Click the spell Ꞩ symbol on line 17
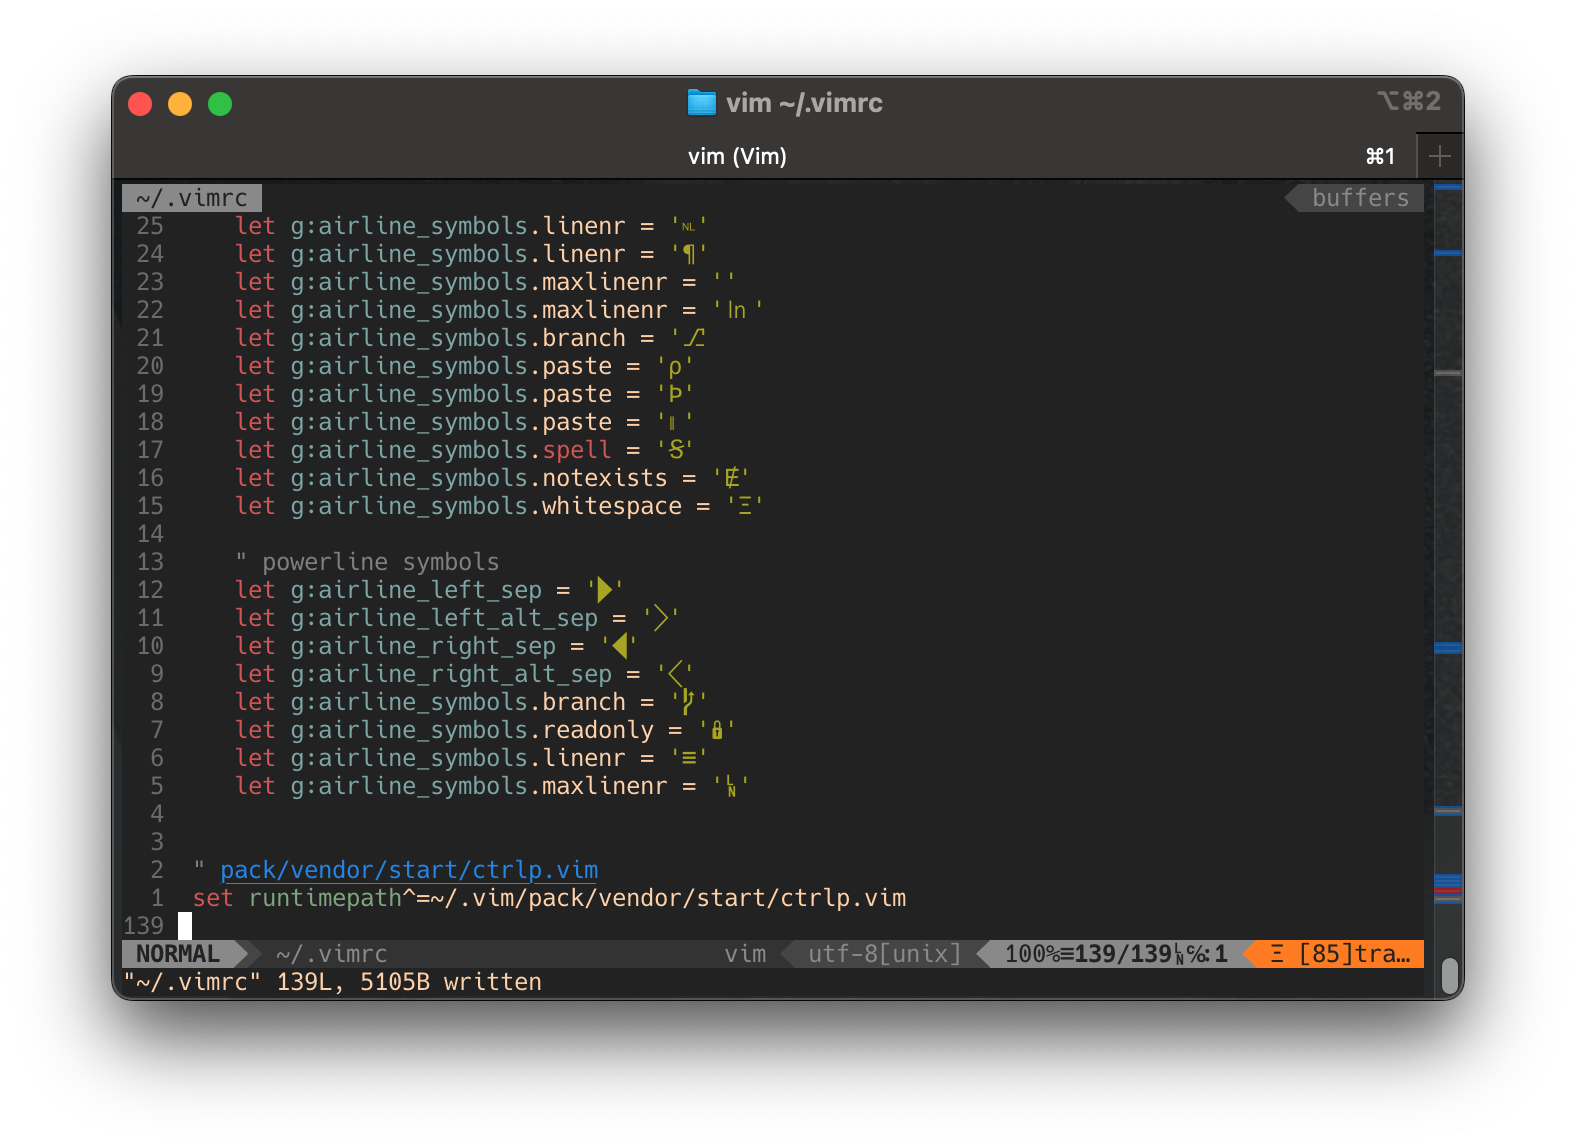The image size is (1576, 1148). pyautogui.click(x=676, y=450)
